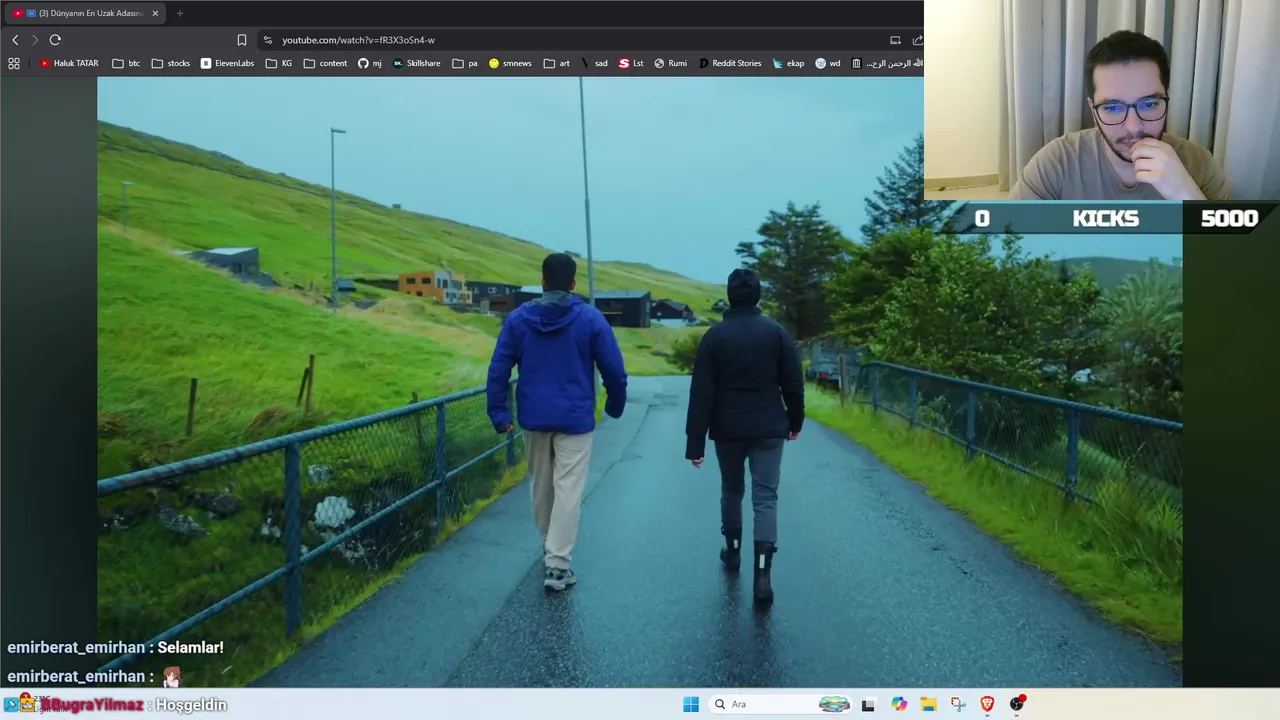Open the Haluk TATAR bookmark
Screen dimensions: 1280x720
69,63
